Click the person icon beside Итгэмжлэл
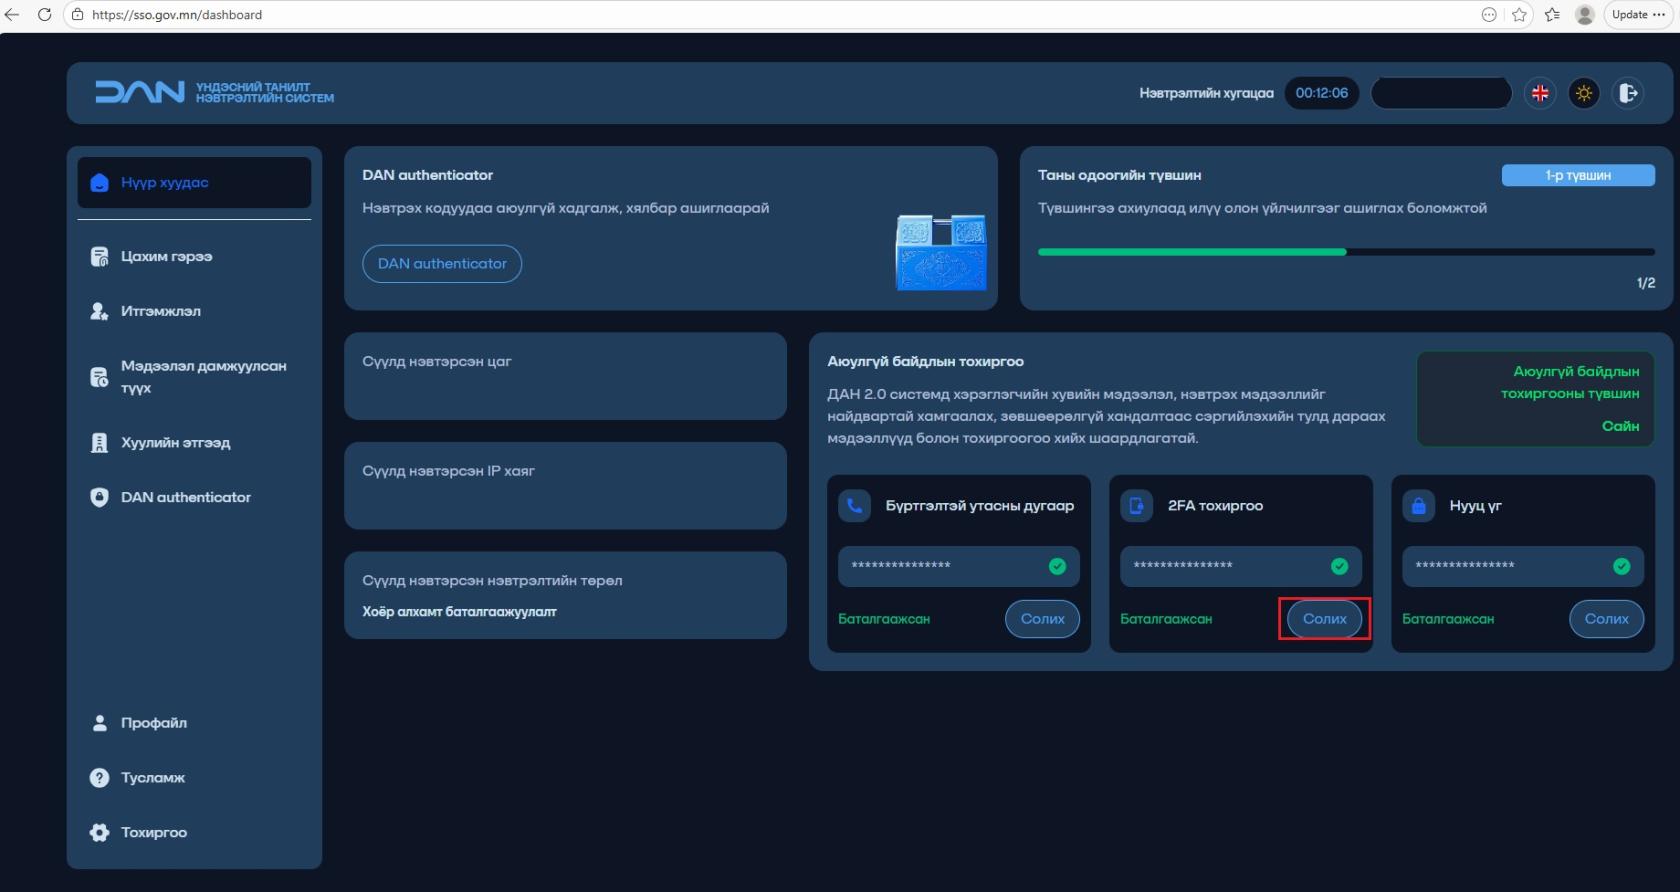This screenshot has width=1680, height=892. tap(99, 311)
